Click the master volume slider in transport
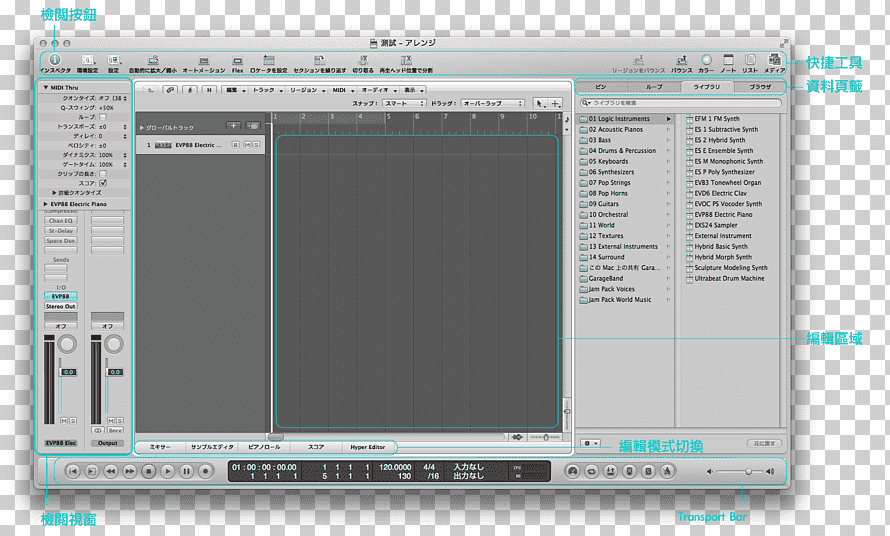Screen dimensions: 890x536 tap(740, 471)
